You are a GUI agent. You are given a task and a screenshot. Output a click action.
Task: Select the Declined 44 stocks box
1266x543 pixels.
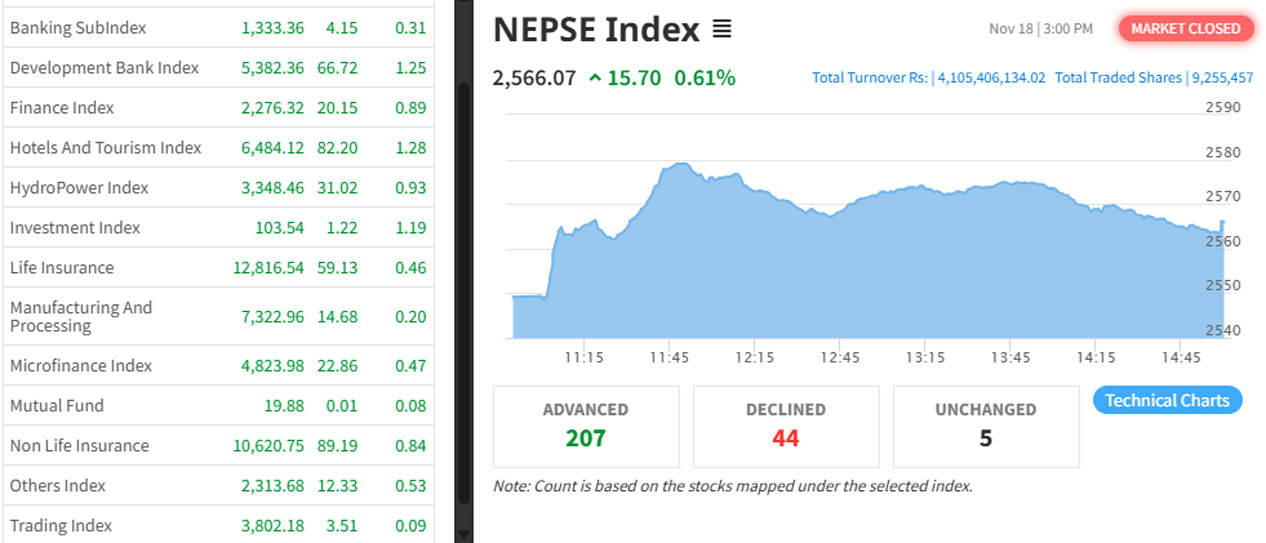786,426
